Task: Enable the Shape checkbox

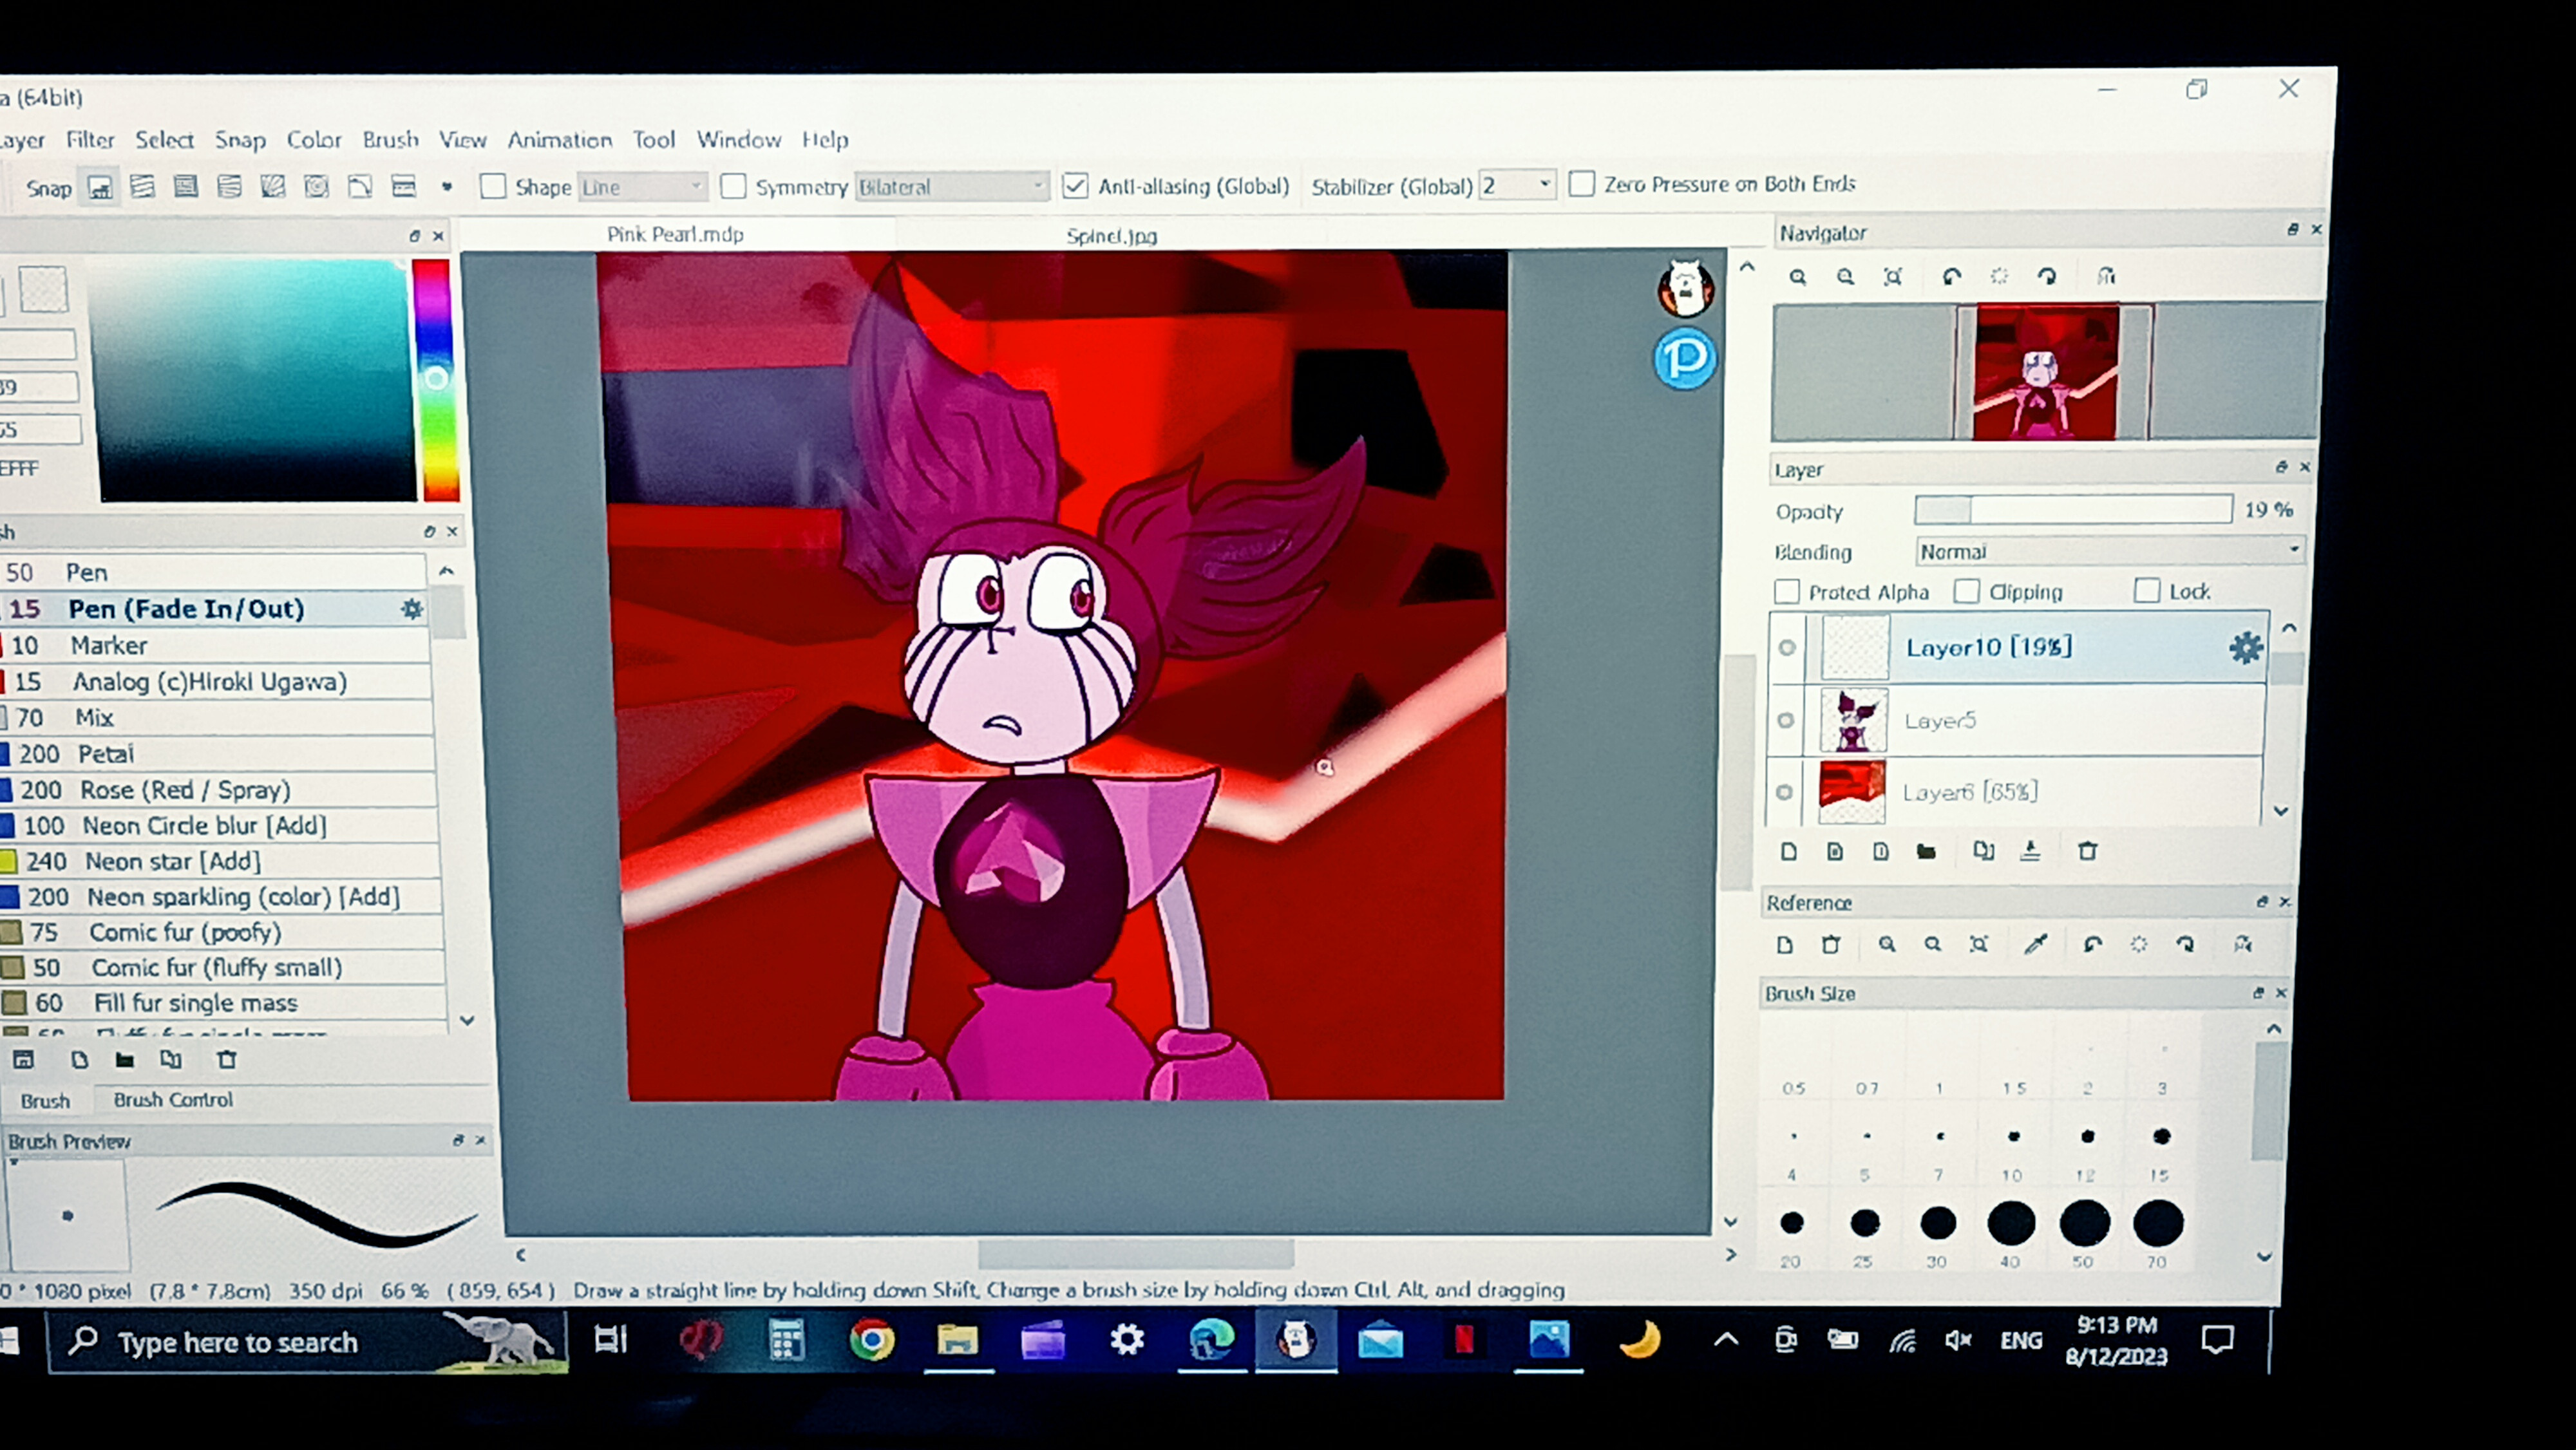Action: pos(493,187)
